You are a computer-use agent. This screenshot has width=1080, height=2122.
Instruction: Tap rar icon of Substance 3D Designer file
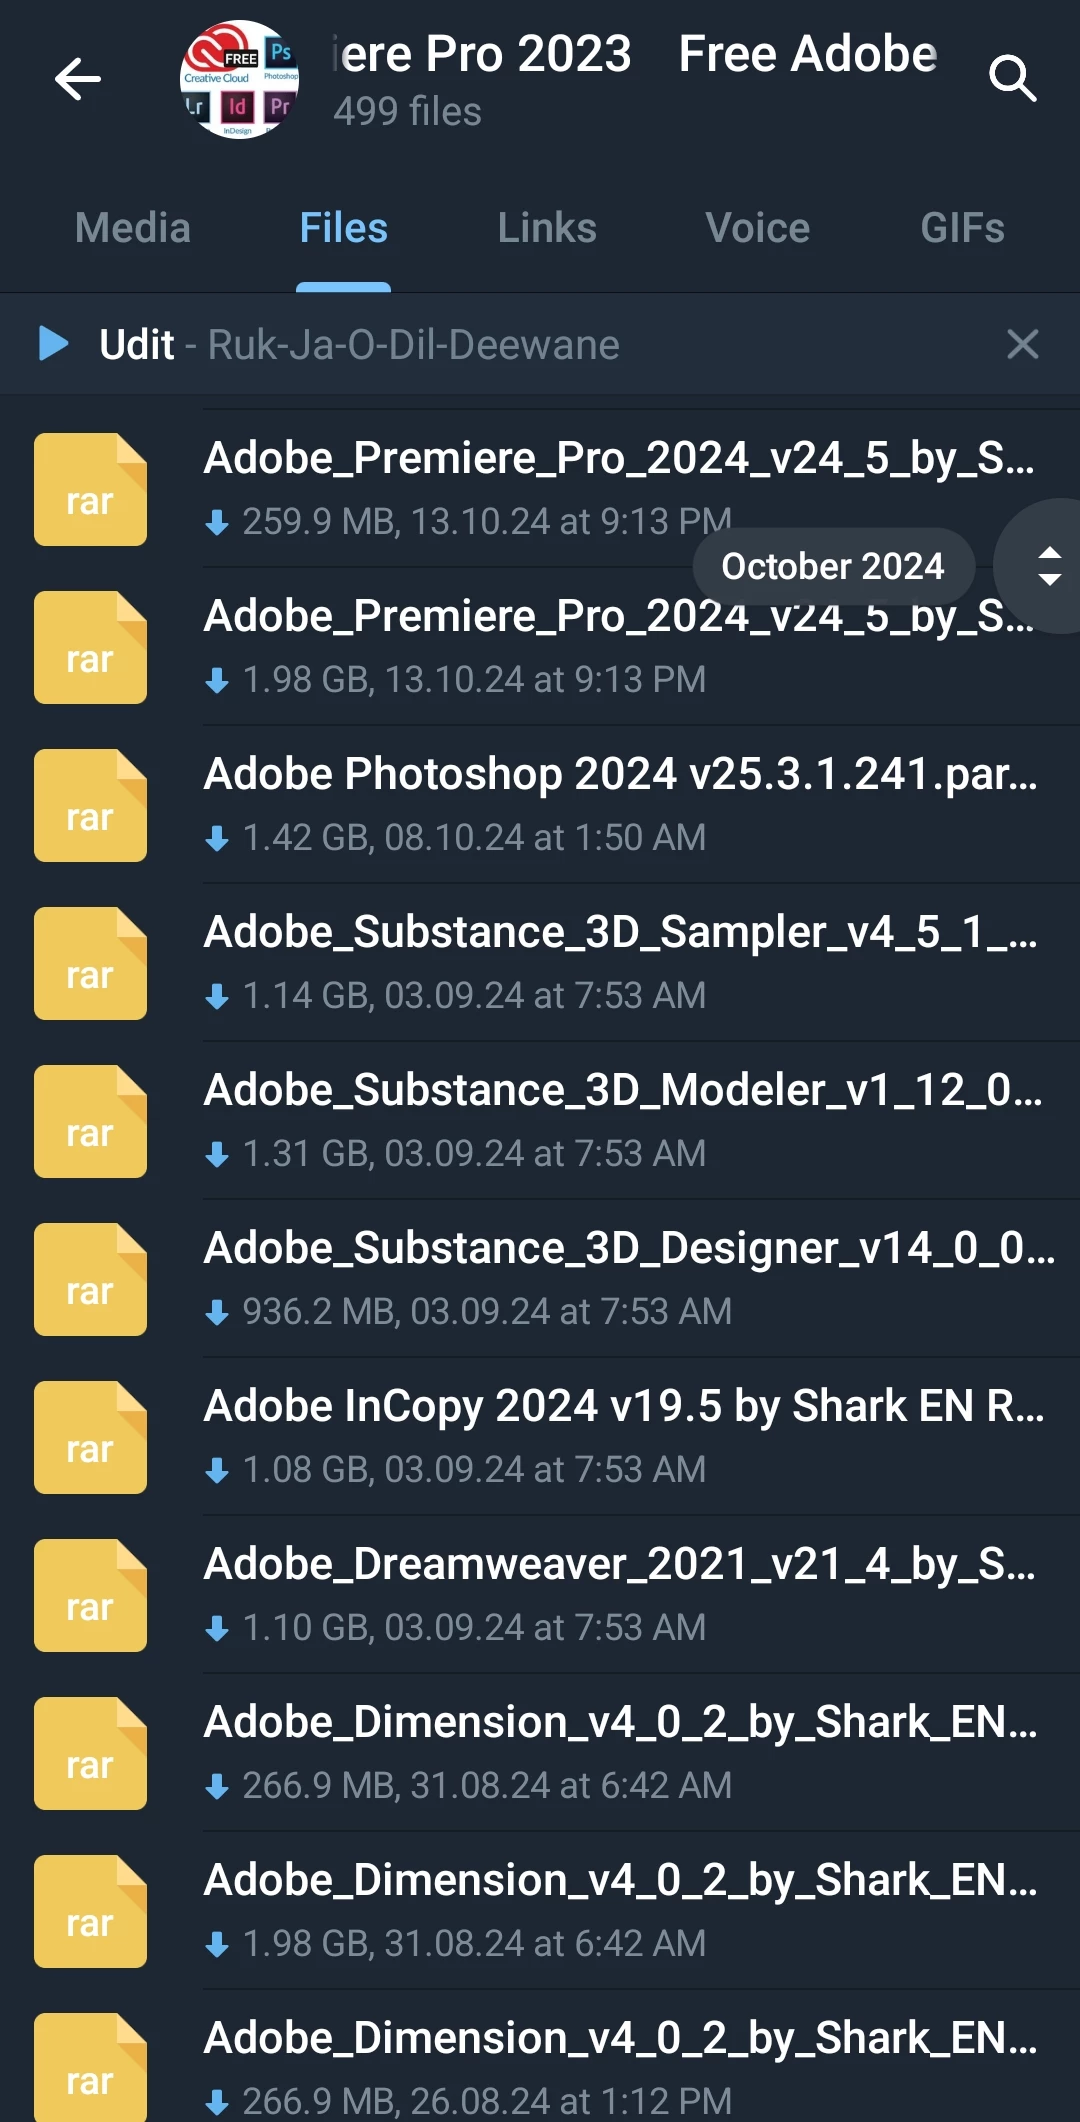(90, 1279)
